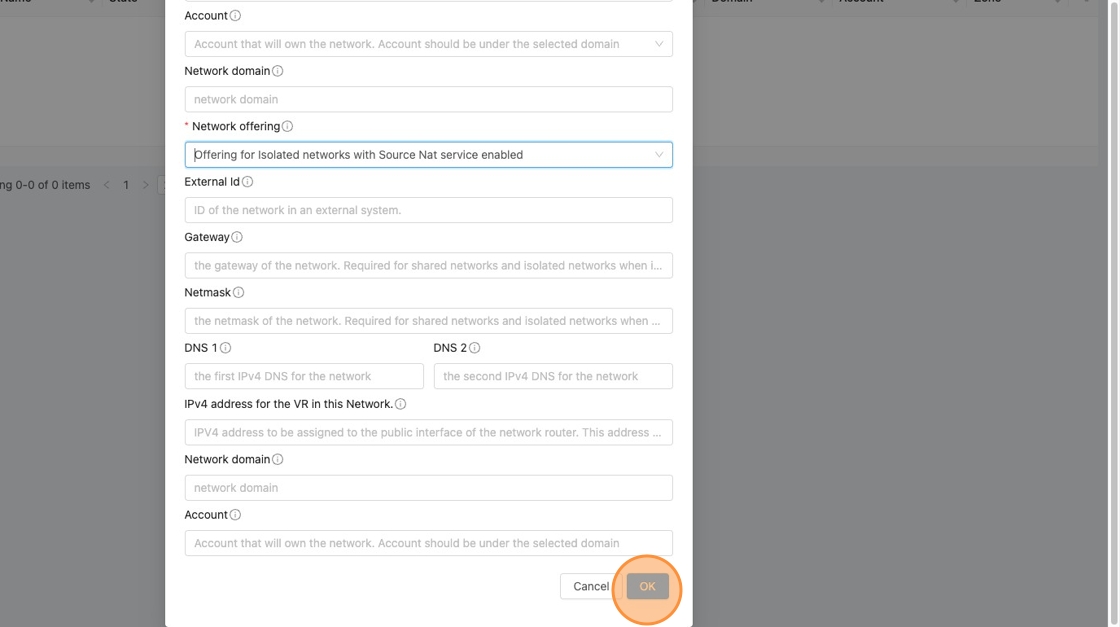Image resolution: width=1120 pixels, height=627 pixels.
Task: Focus the External Id input field
Action: 428,210
